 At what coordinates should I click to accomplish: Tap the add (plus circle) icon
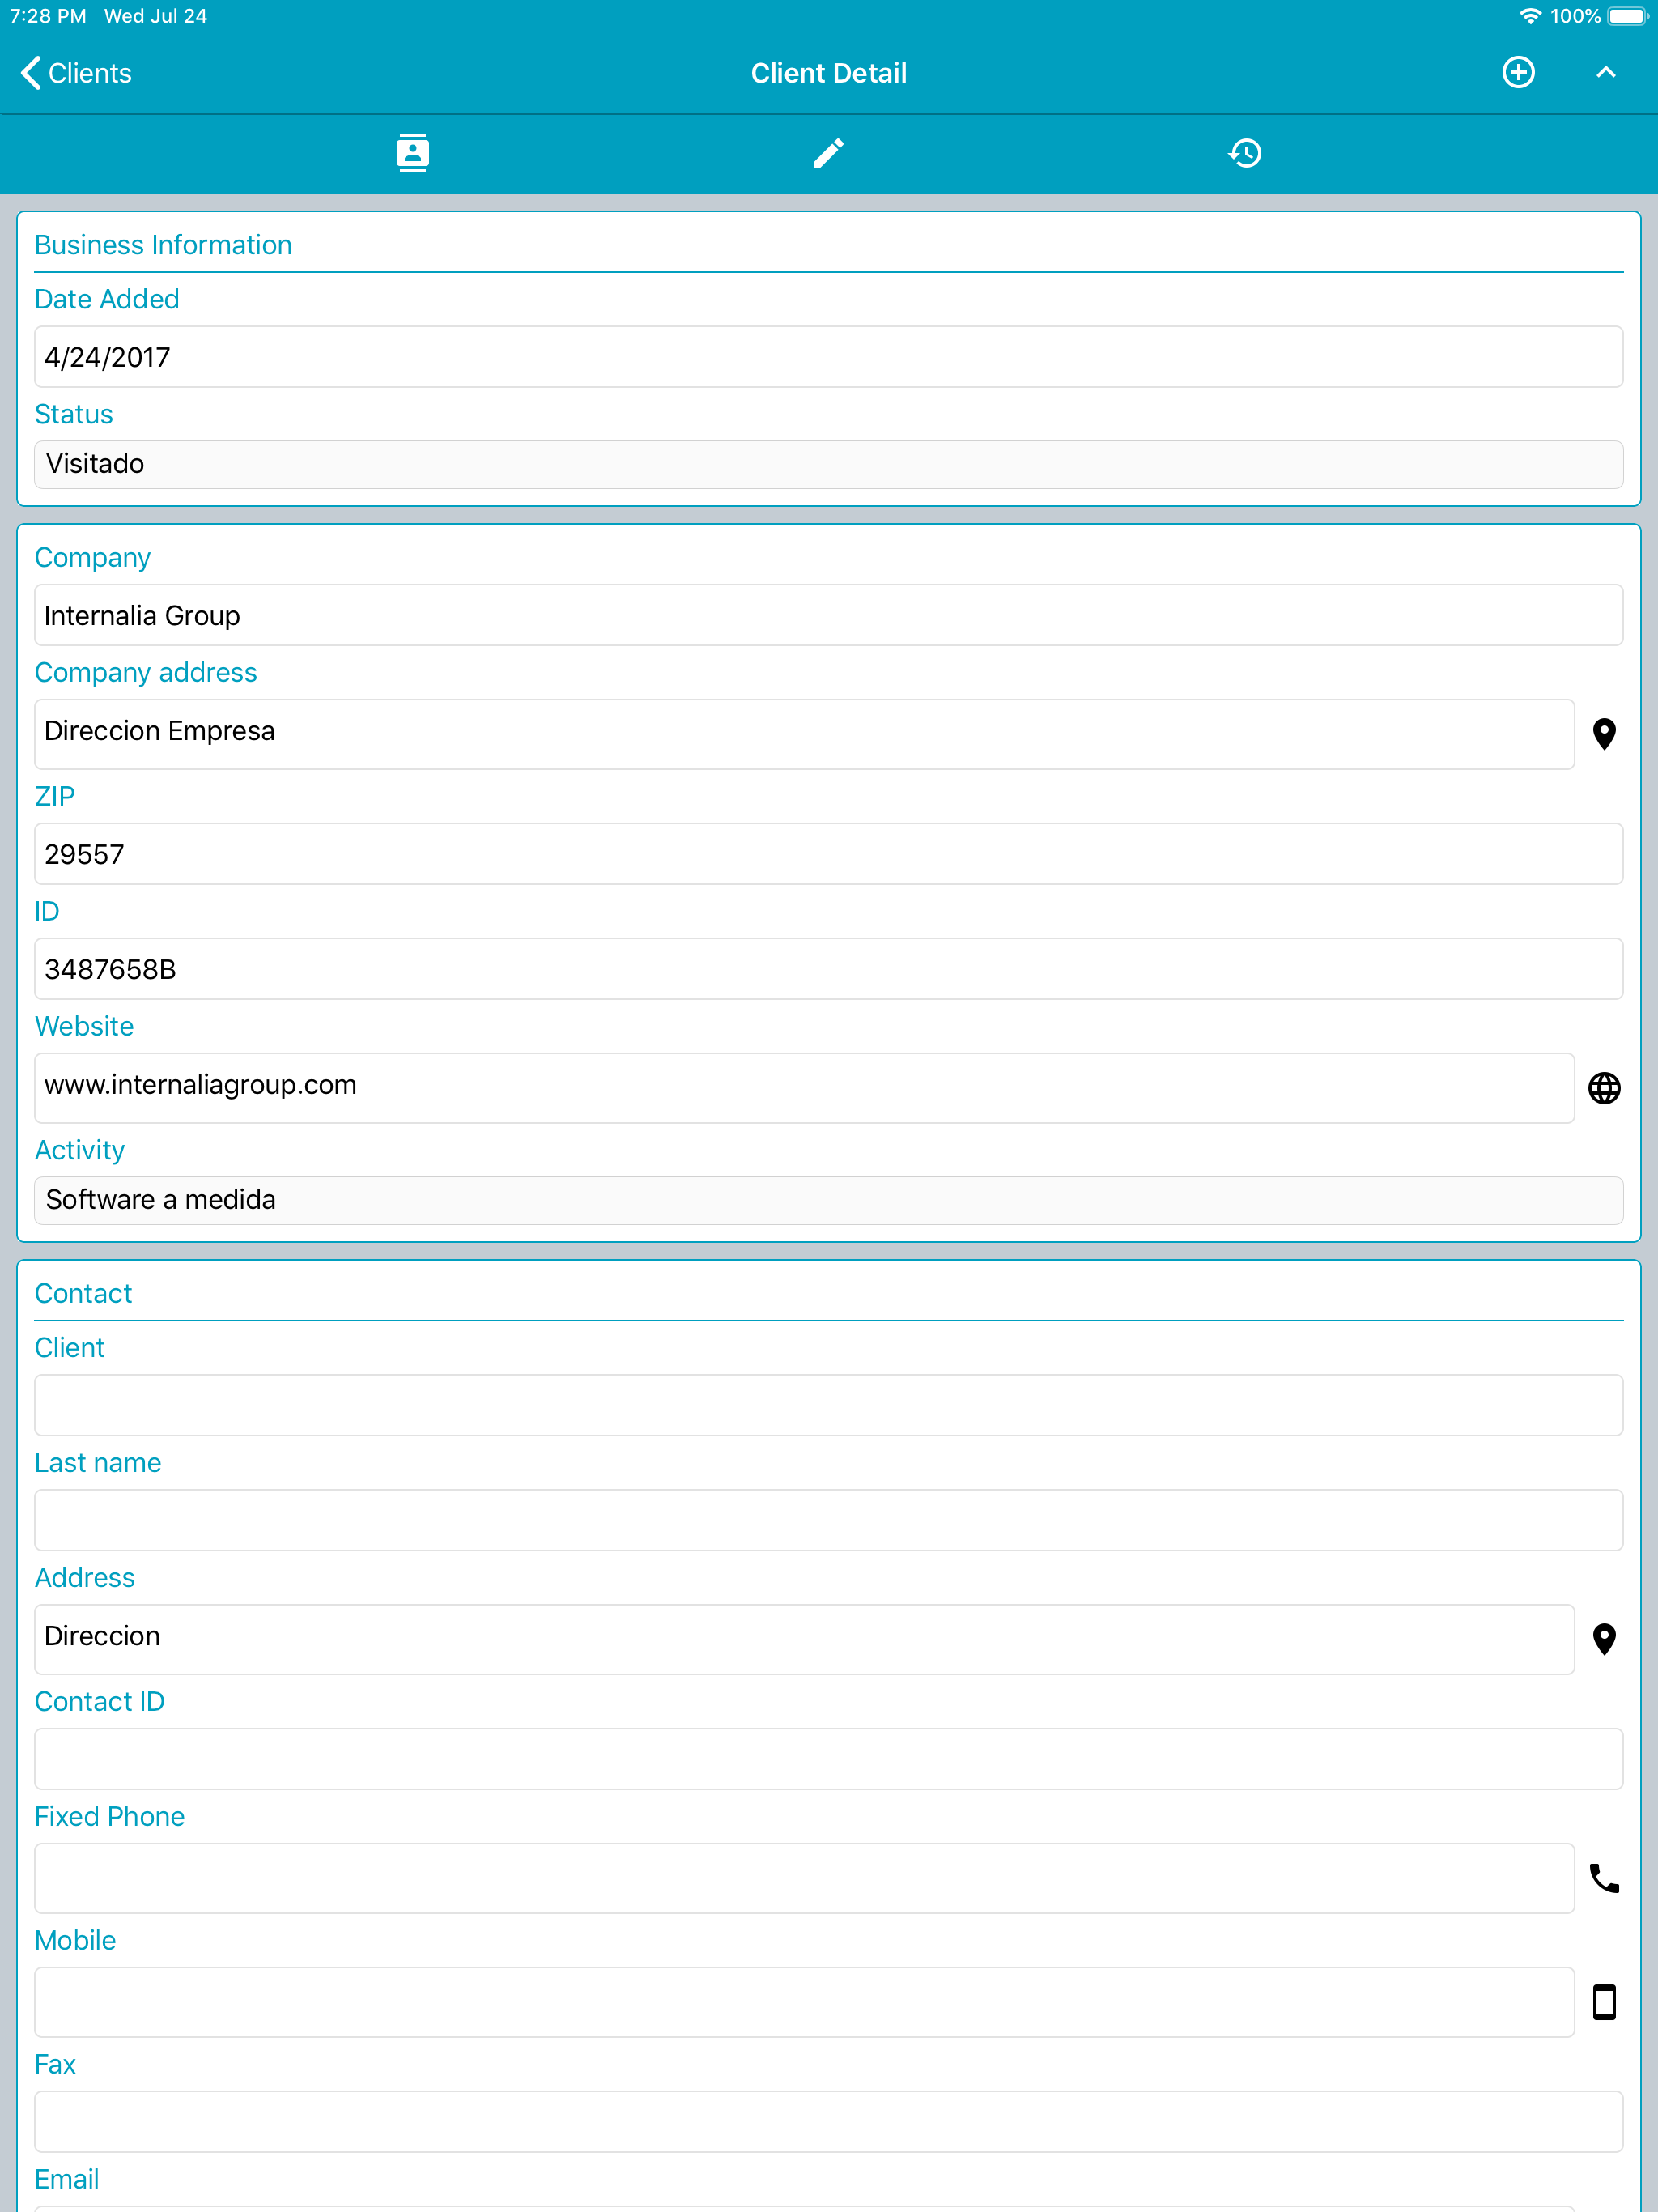pos(1518,72)
